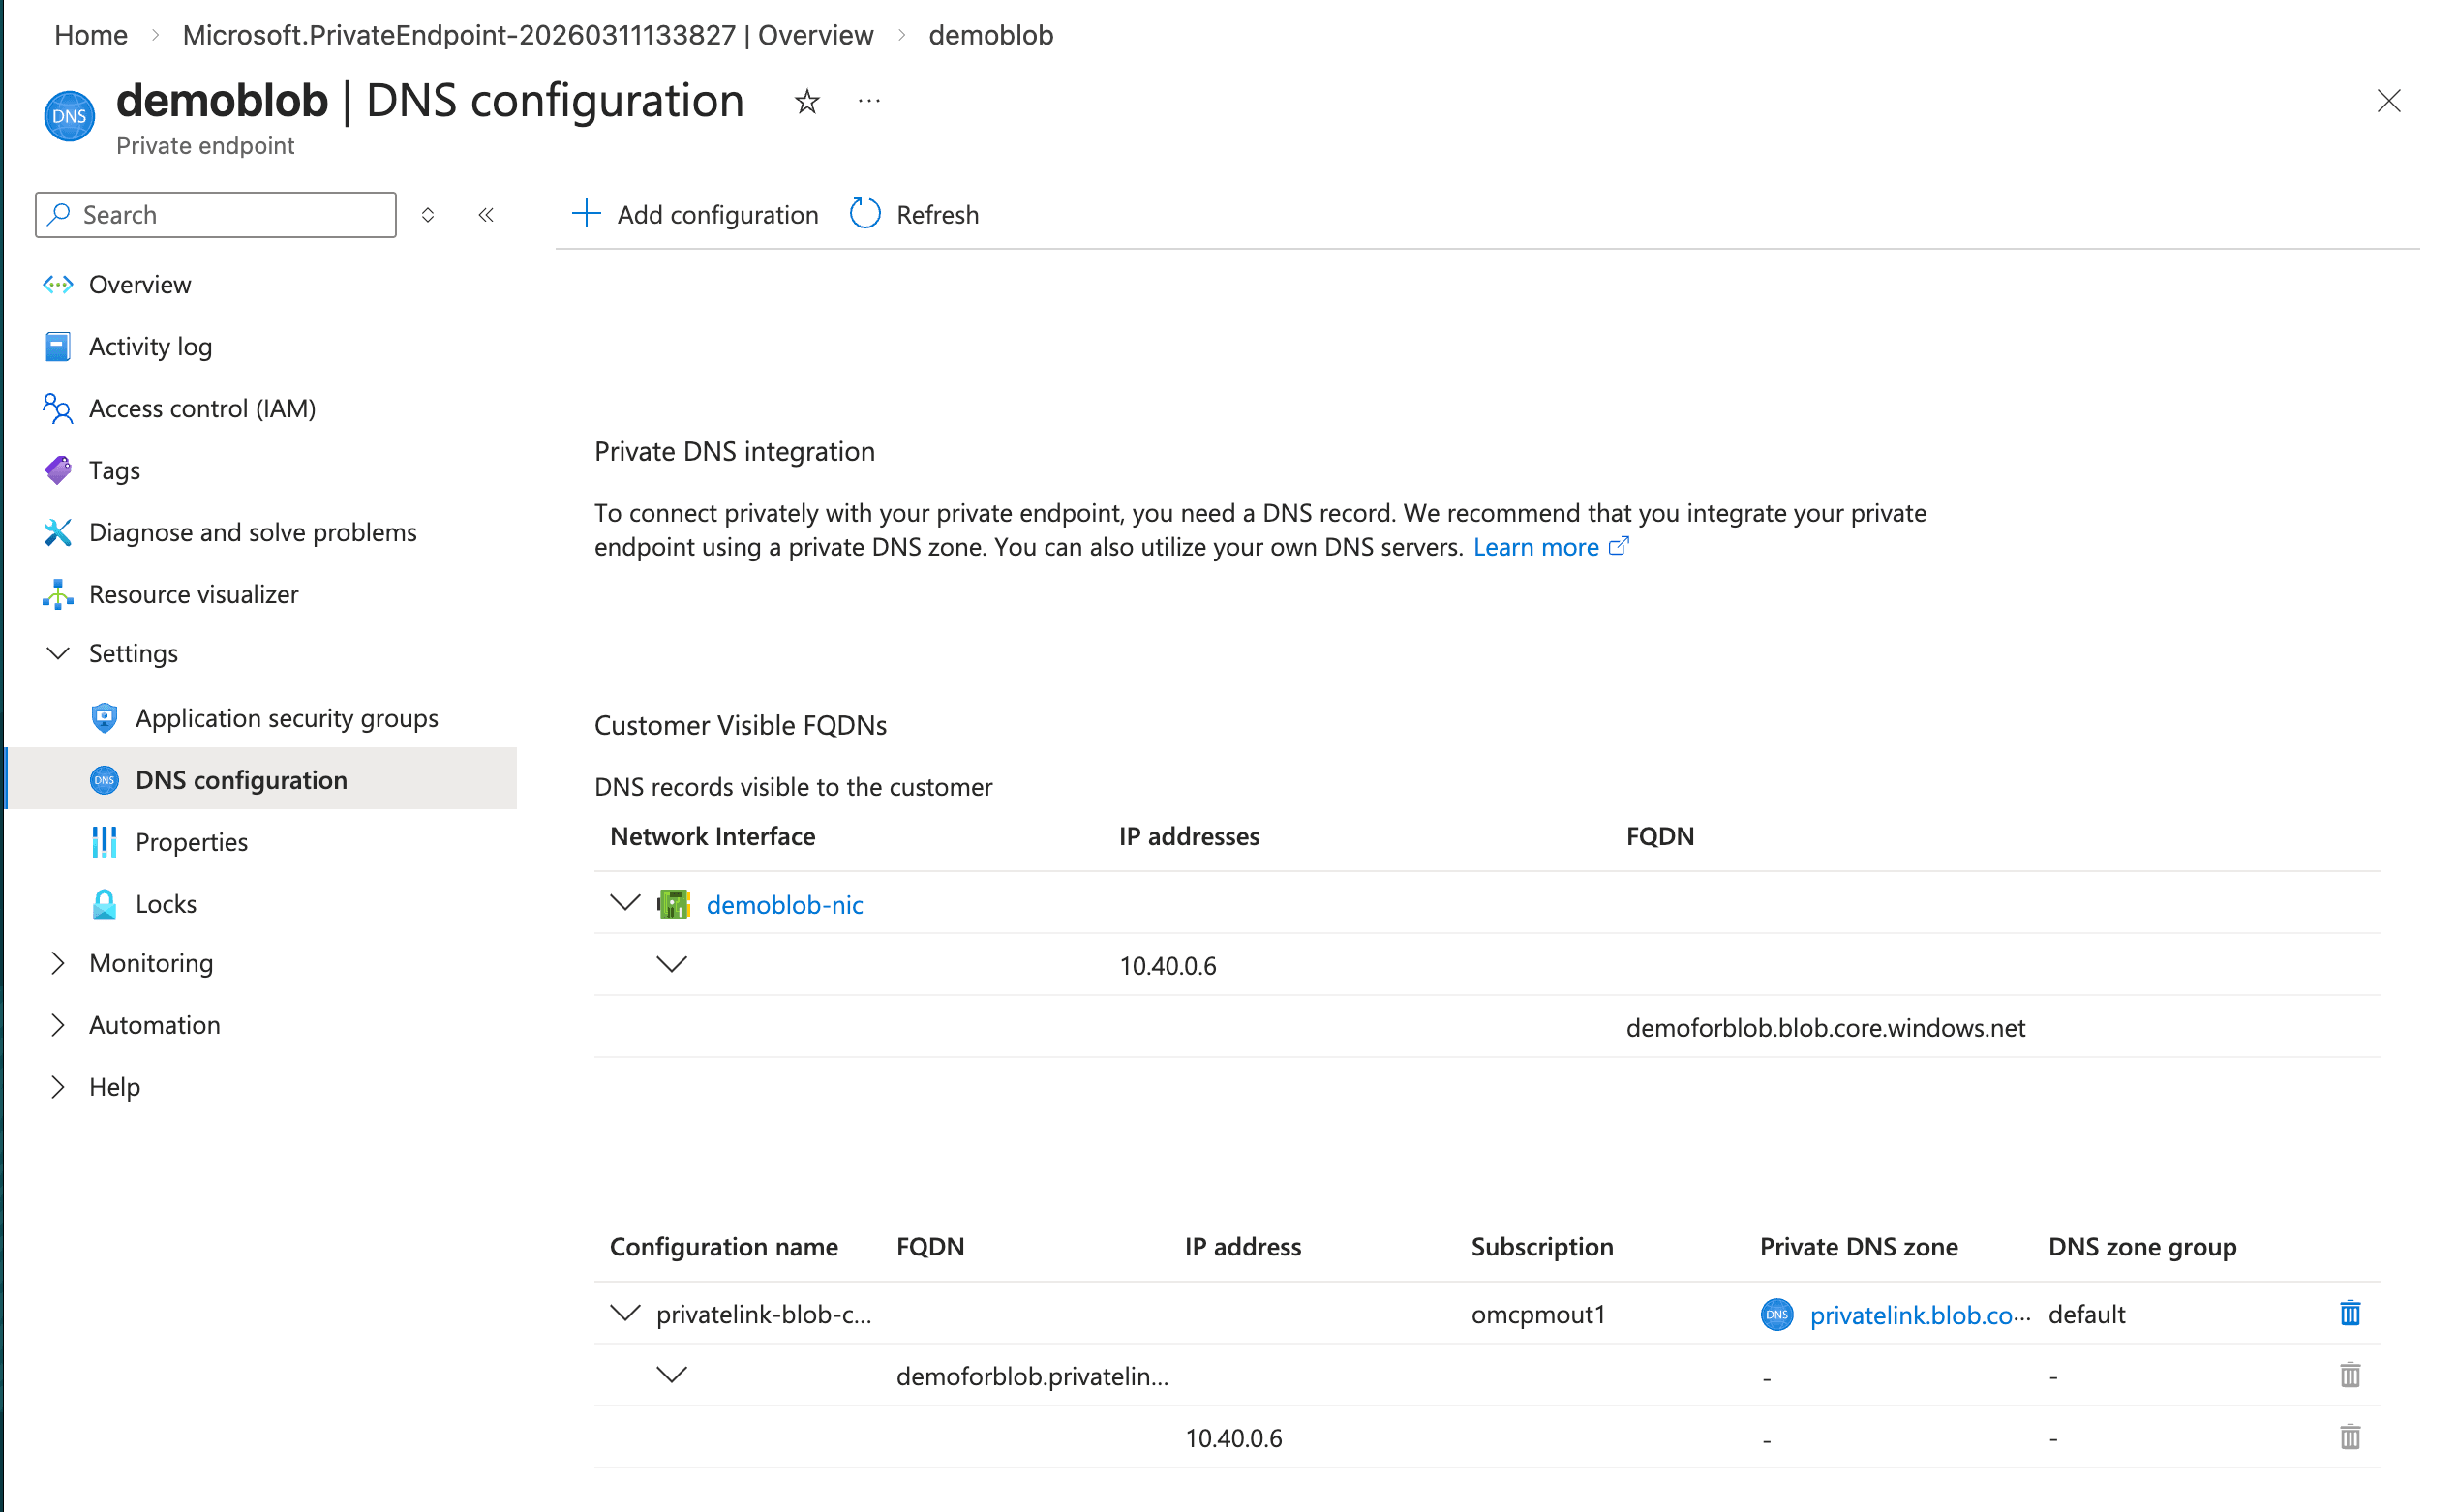Image resolution: width=2457 pixels, height=1512 pixels.
Task: Open the Activity log
Action: tap(150, 346)
